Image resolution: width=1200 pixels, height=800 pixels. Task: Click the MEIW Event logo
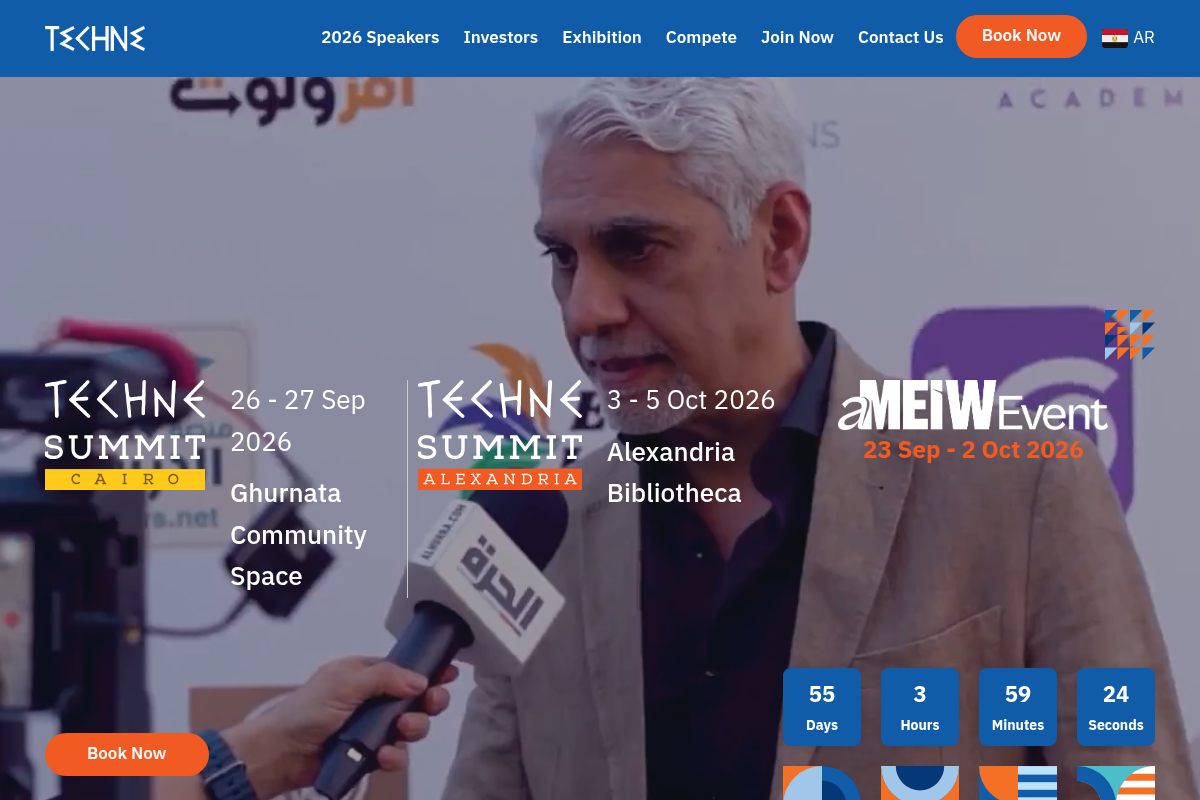coord(973,406)
